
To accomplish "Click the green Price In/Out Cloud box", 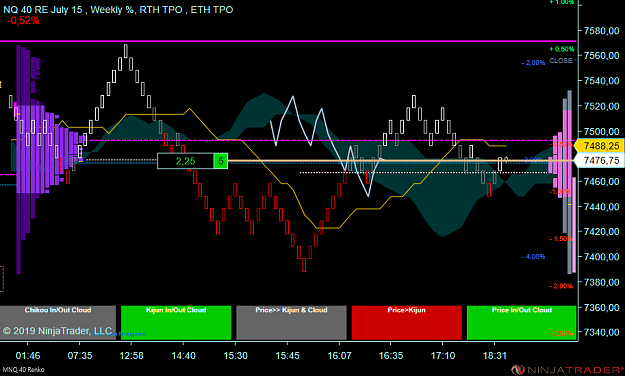I will point(521,323).
